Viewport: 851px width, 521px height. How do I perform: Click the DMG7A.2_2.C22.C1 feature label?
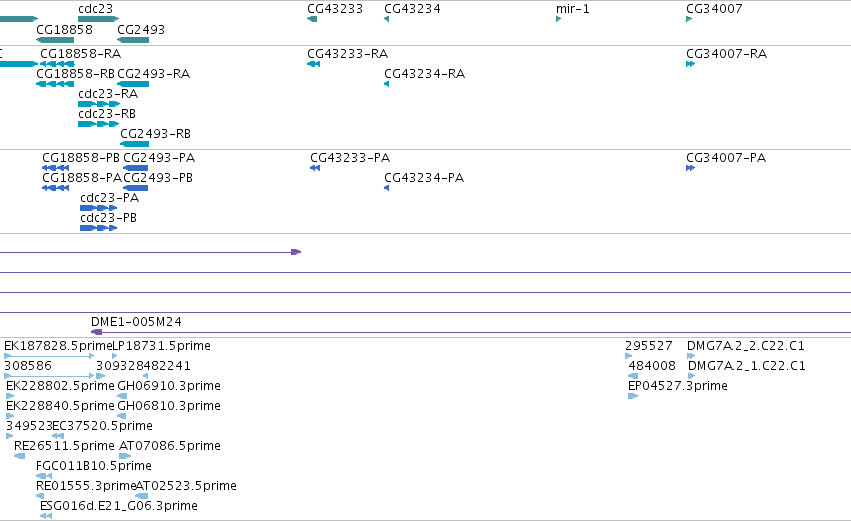click(746, 346)
